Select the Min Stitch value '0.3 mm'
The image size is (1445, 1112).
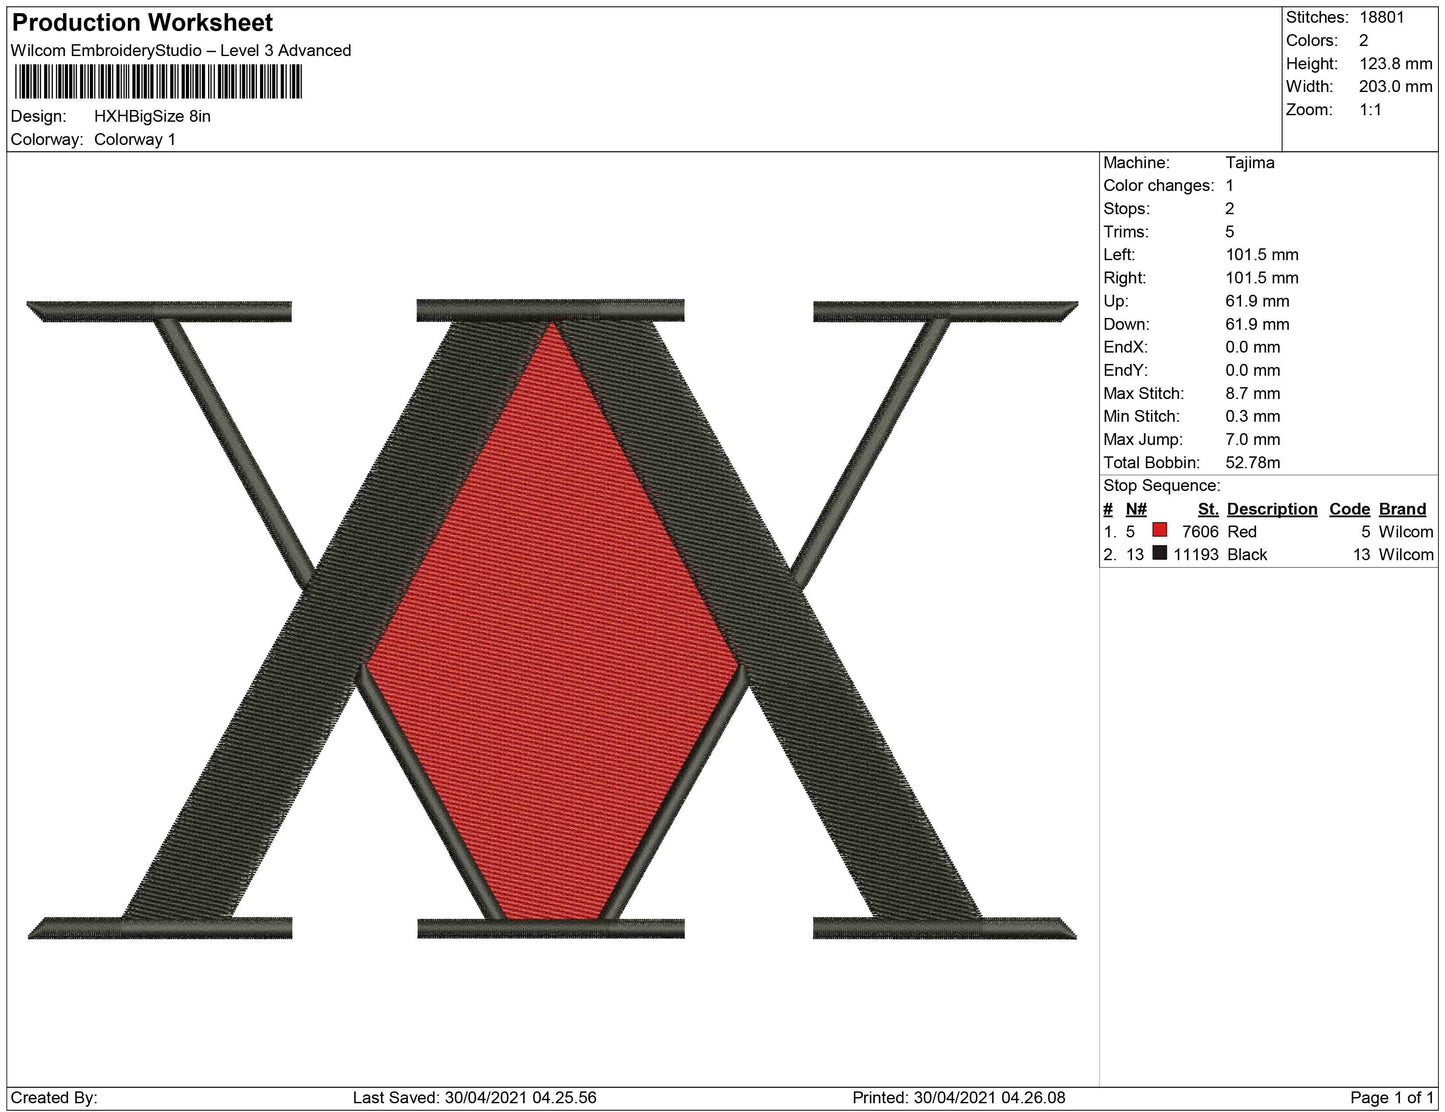click(1253, 416)
